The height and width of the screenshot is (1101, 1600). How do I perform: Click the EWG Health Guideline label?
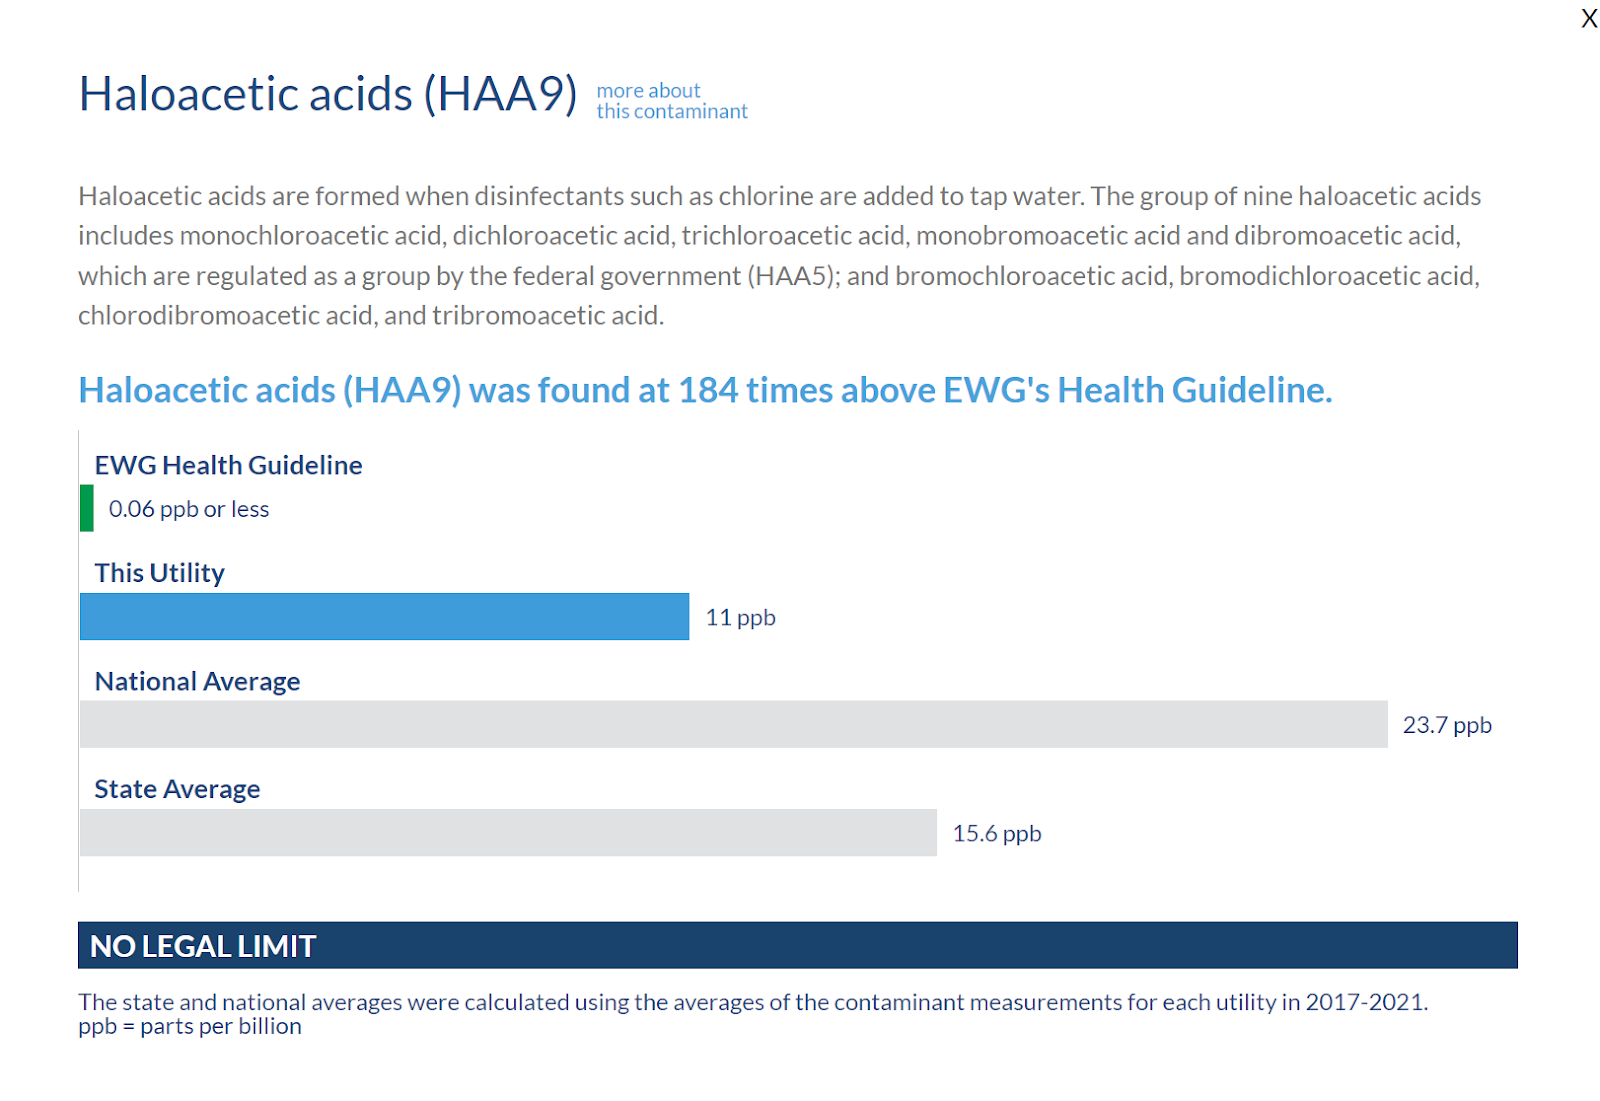coord(228,465)
